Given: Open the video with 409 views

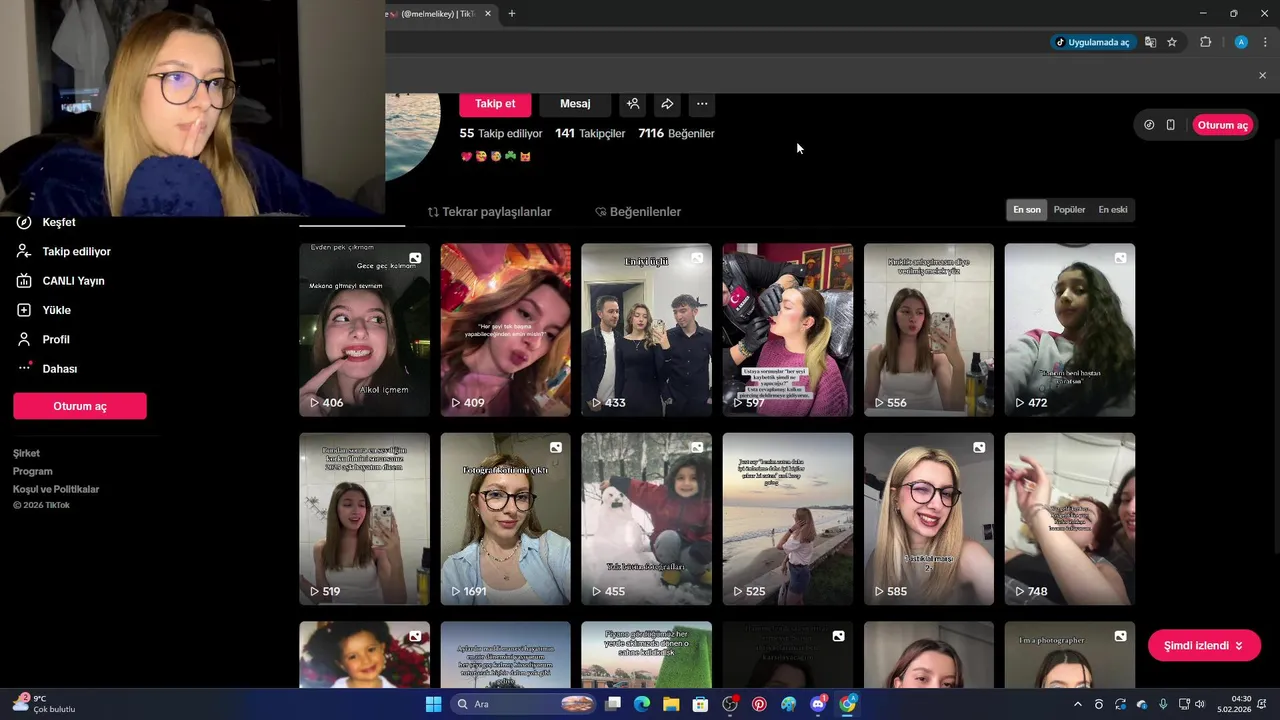Looking at the screenshot, I should (x=505, y=330).
